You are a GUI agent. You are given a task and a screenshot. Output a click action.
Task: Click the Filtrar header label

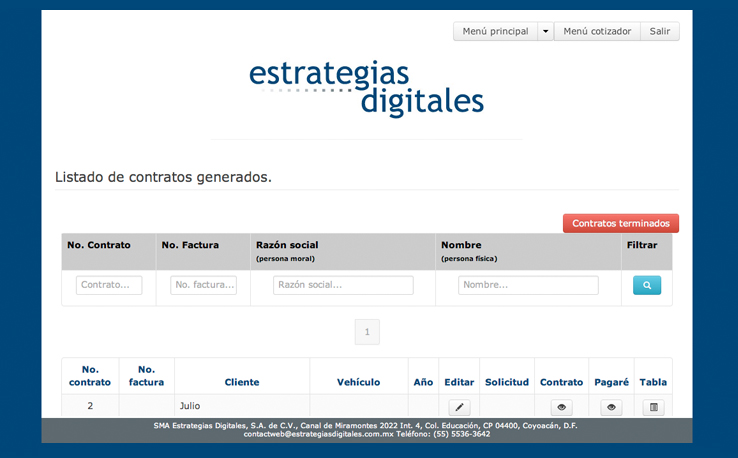coord(642,245)
